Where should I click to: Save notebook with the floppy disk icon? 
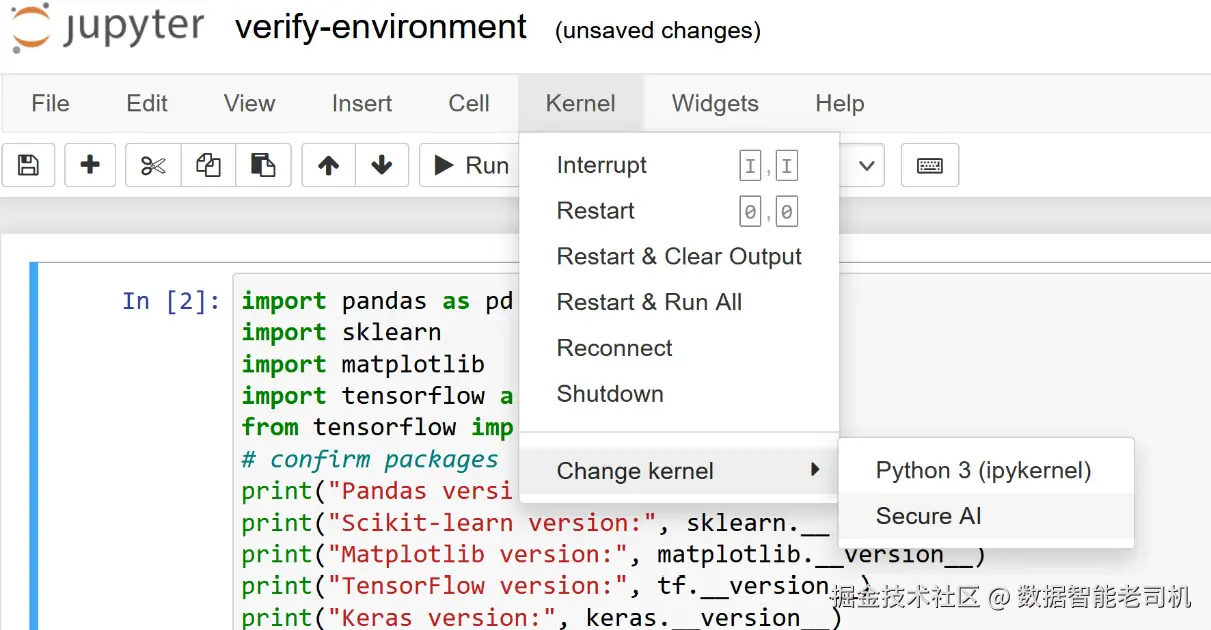[x=28, y=165]
